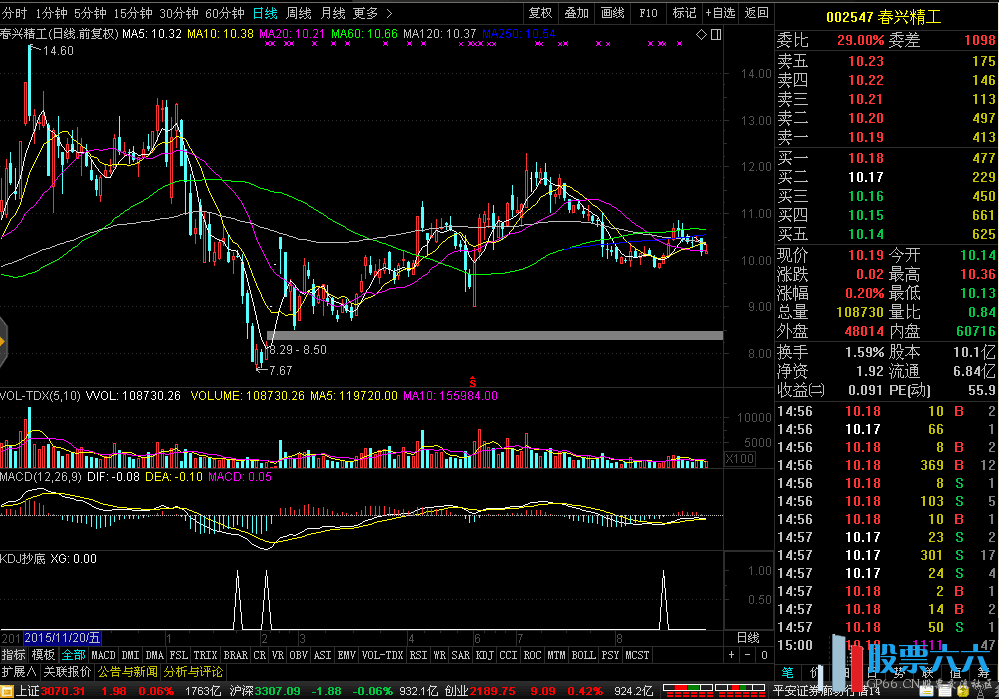
Task: Open the 模板 template tab
Action: 43,655
